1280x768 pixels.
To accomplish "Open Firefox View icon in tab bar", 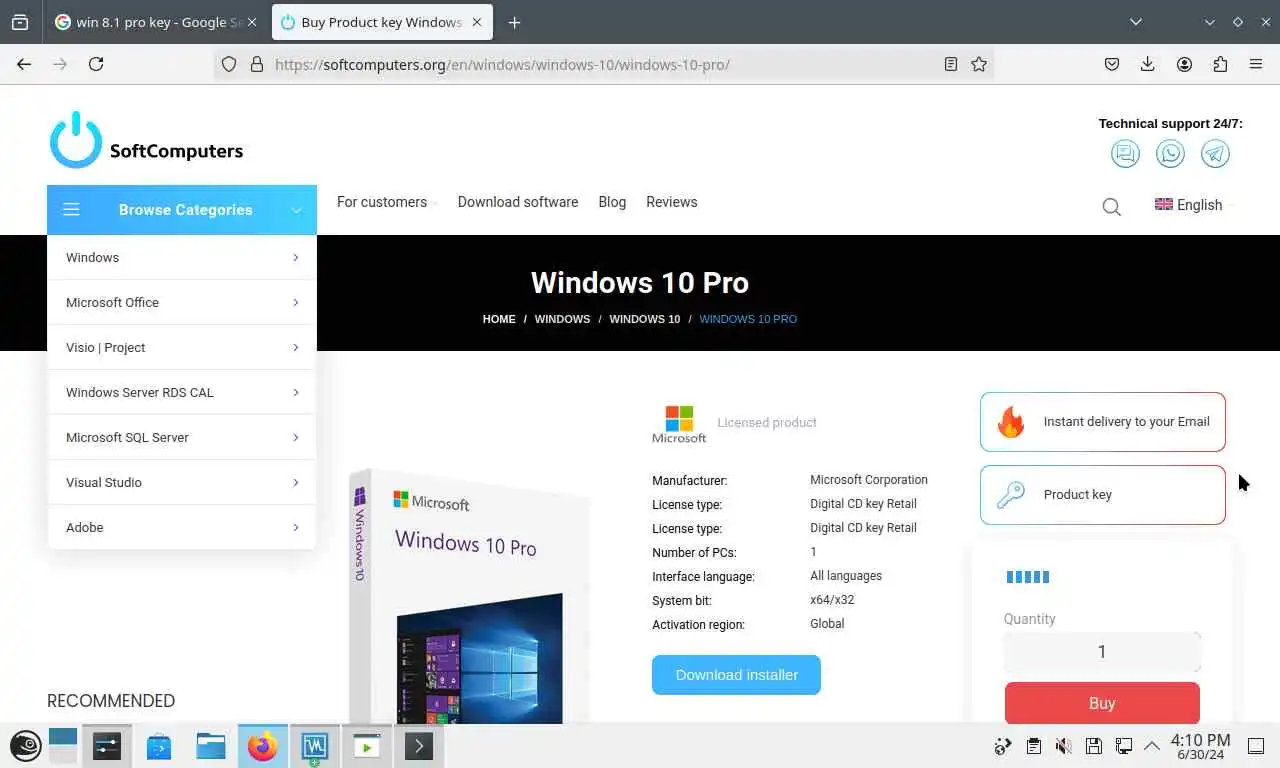I will coord(20,22).
